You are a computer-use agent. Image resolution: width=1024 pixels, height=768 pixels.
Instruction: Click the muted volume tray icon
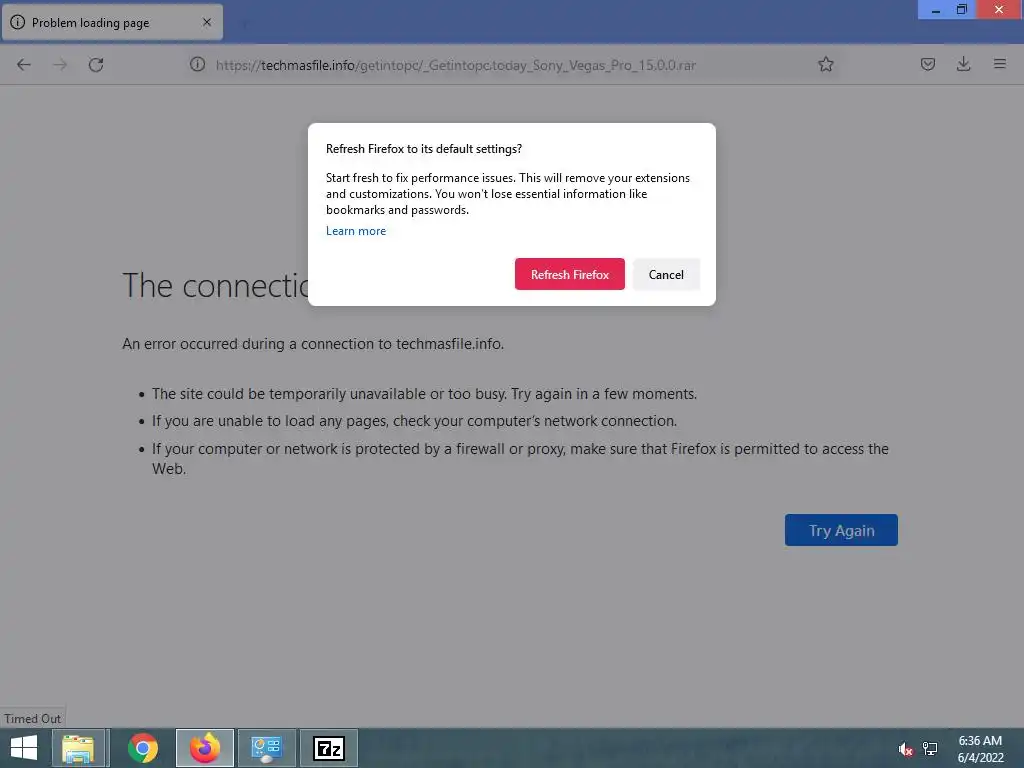point(905,749)
